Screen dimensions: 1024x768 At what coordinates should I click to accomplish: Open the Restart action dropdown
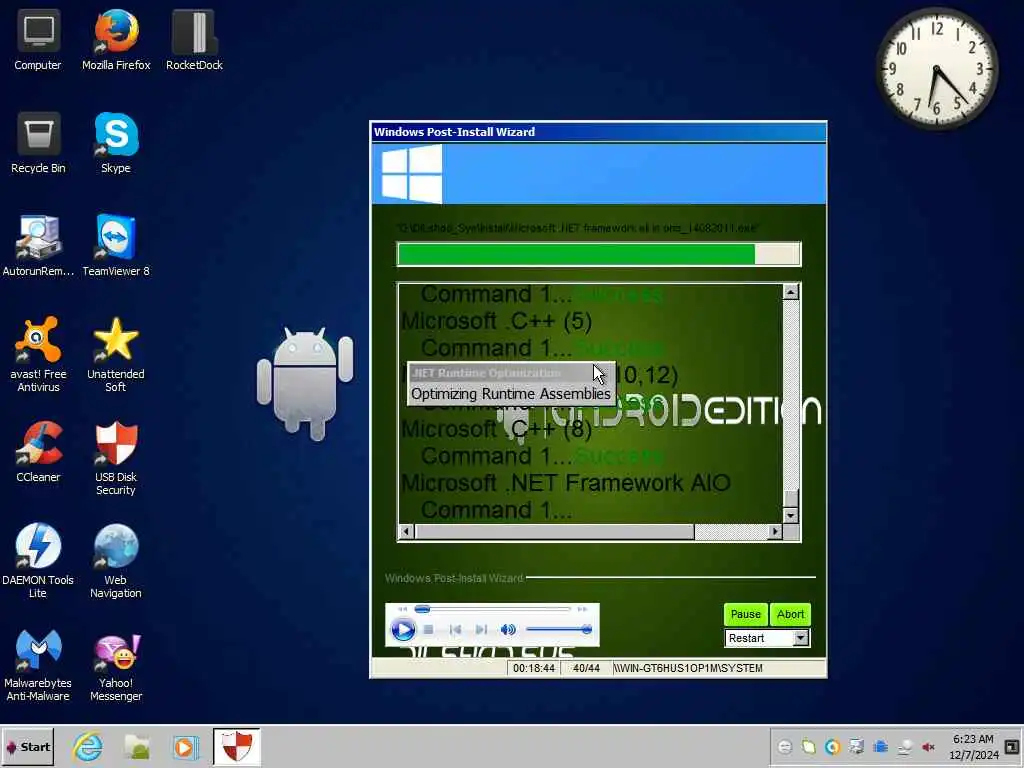click(x=801, y=638)
